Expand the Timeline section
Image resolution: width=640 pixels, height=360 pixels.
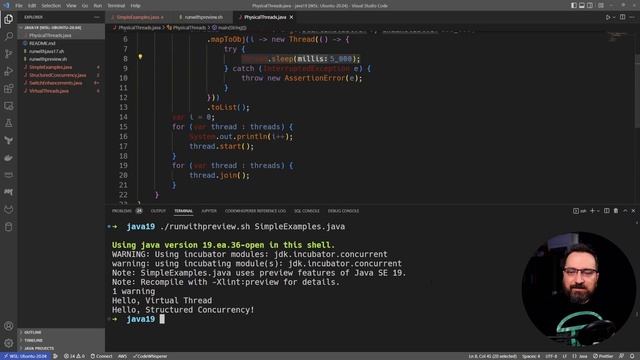[61, 340]
